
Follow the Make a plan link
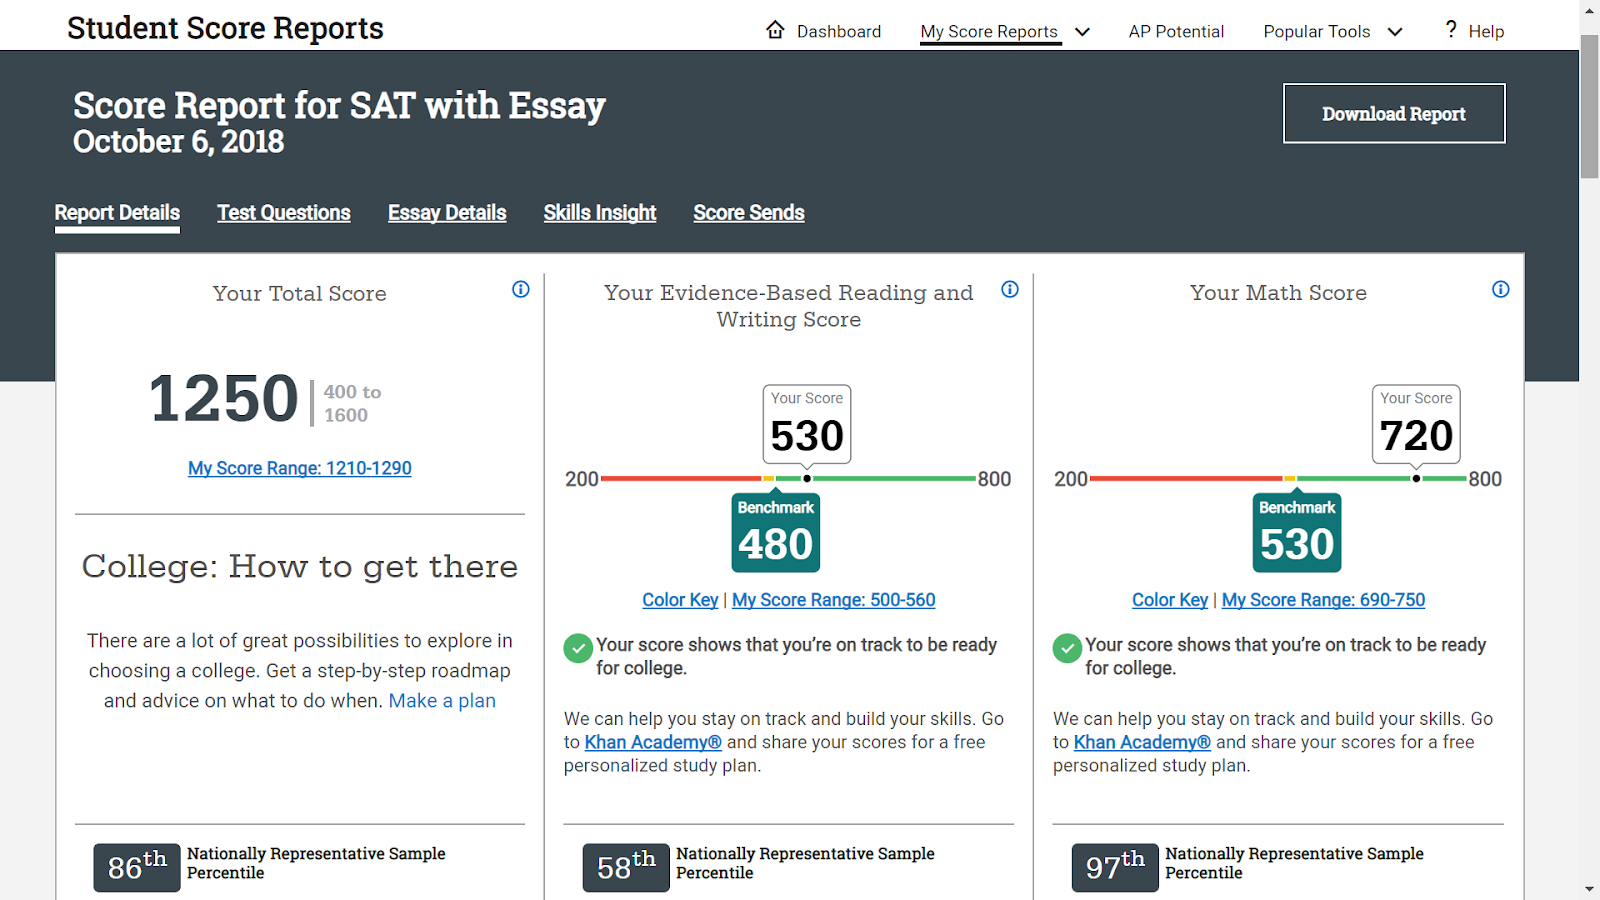tap(442, 701)
